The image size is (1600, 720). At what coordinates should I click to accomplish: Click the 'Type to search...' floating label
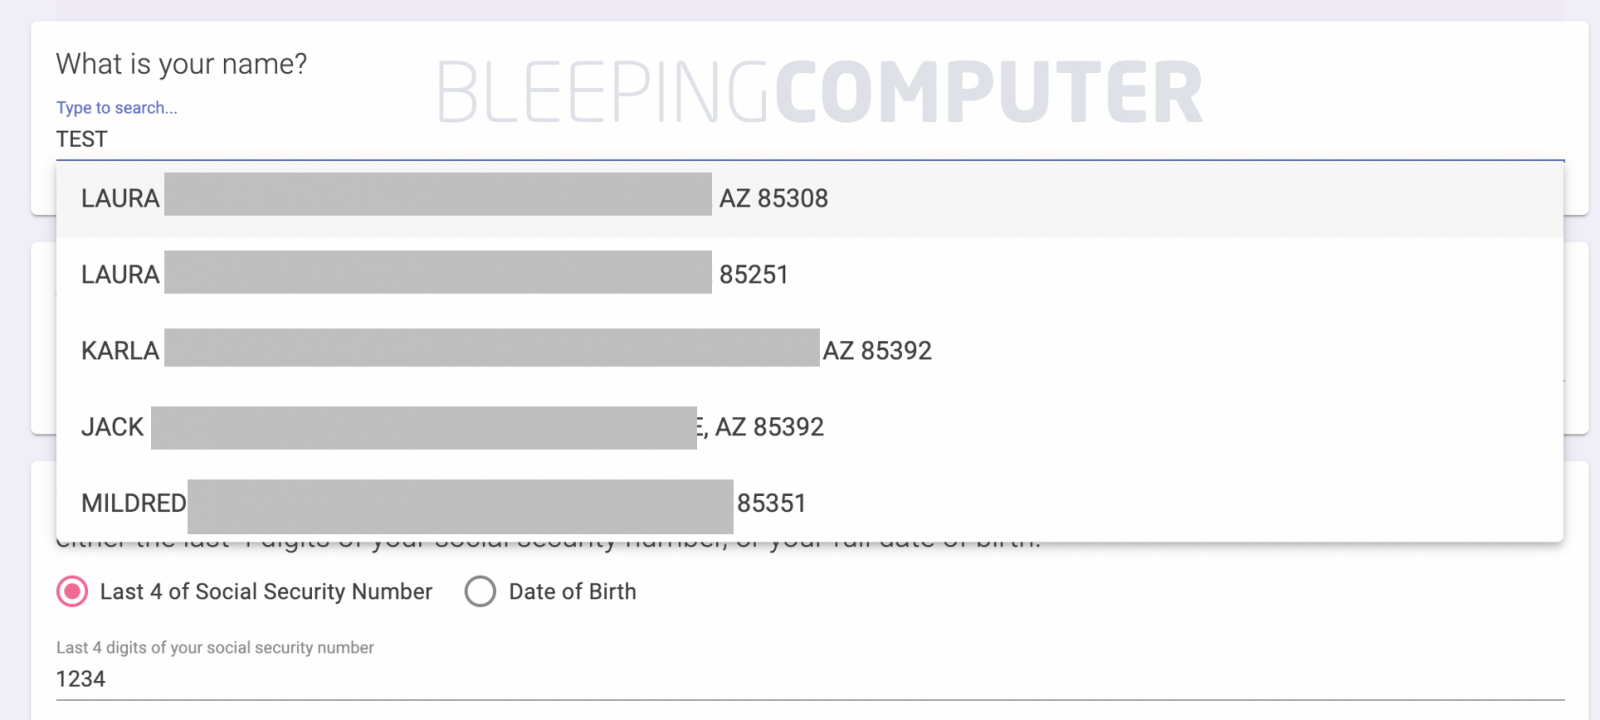116,108
